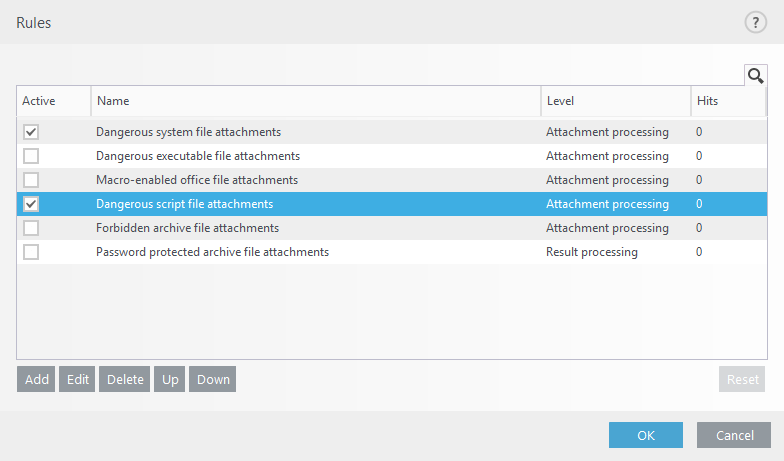Confirm changes with OK button
Viewport: 784px width, 461px height.
(645, 435)
